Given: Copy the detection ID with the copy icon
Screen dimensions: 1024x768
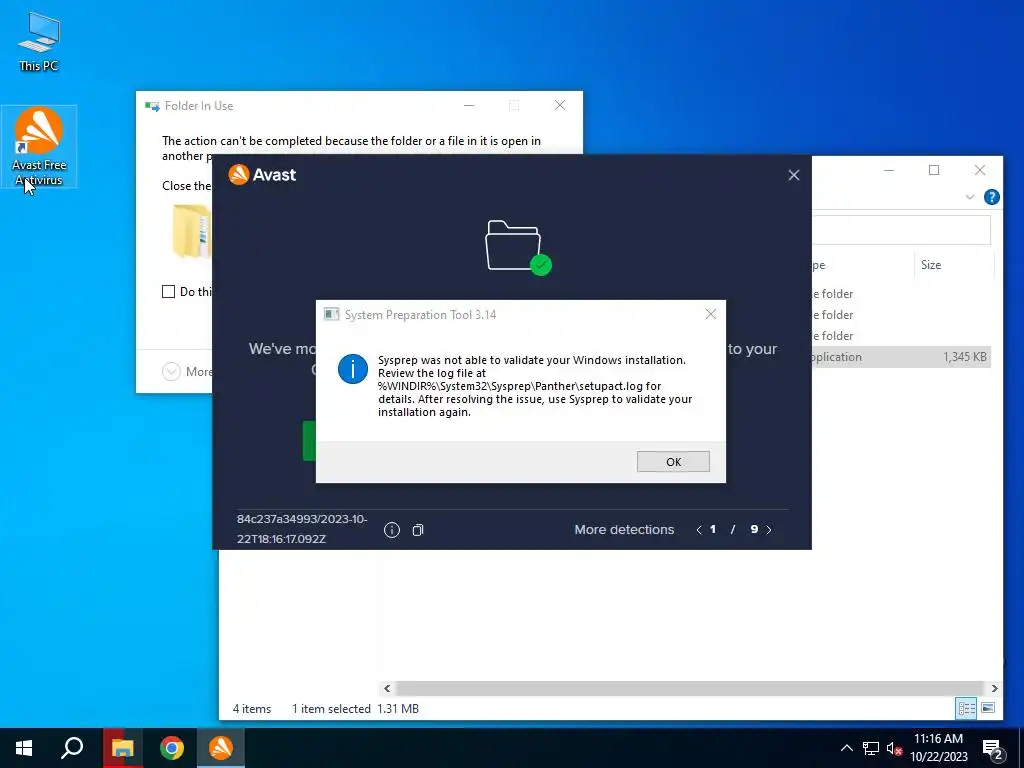Looking at the screenshot, I should click(x=418, y=530).
